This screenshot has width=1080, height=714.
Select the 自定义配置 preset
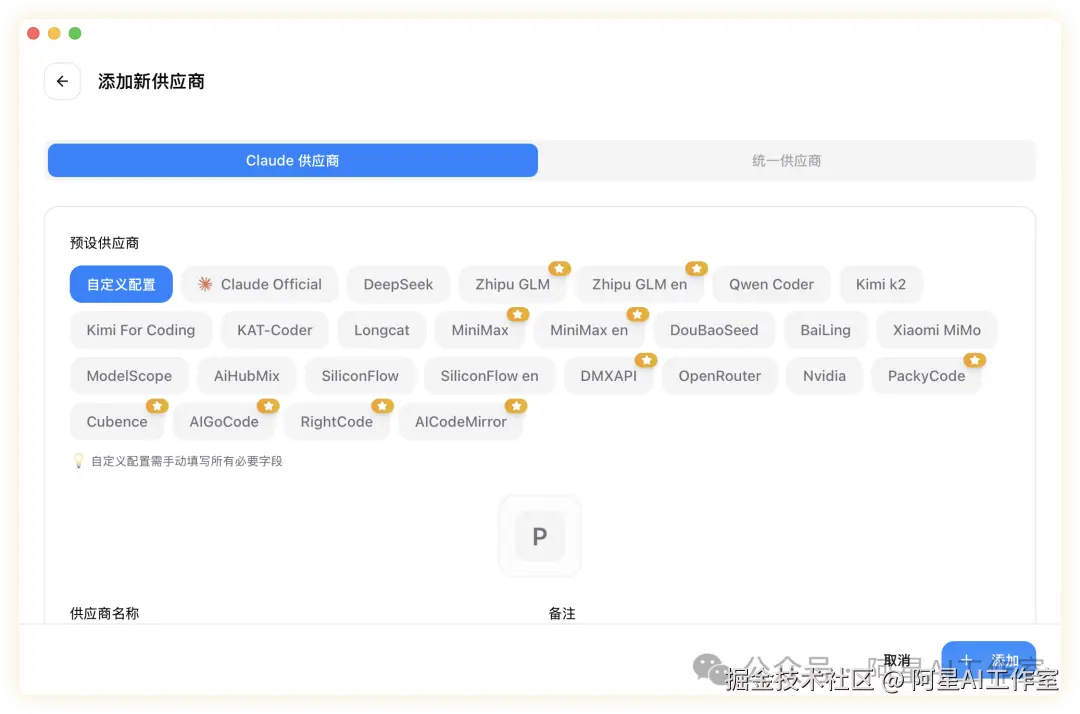tap(121, 284)
